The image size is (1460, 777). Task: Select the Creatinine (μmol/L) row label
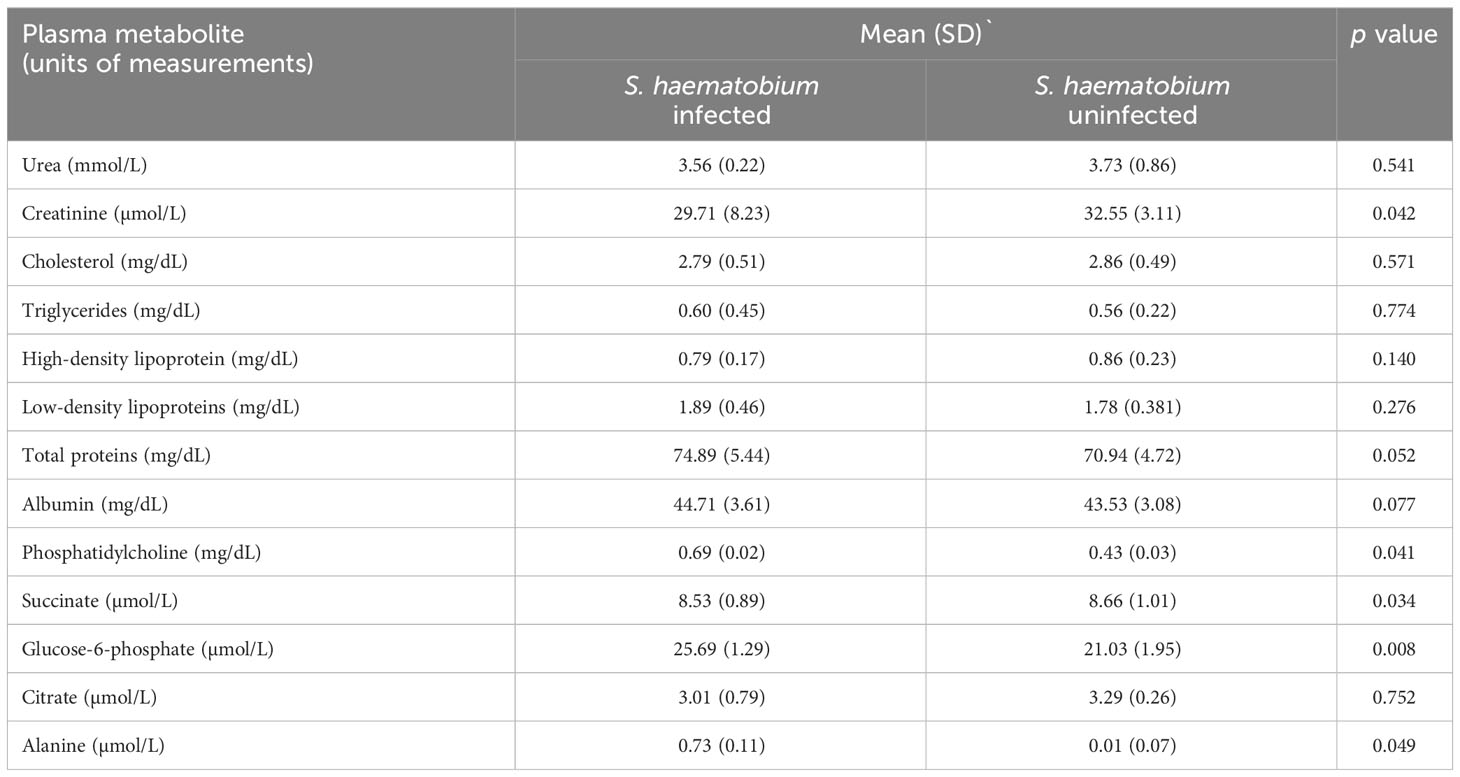pyautogui.click(x=106, y=214)
